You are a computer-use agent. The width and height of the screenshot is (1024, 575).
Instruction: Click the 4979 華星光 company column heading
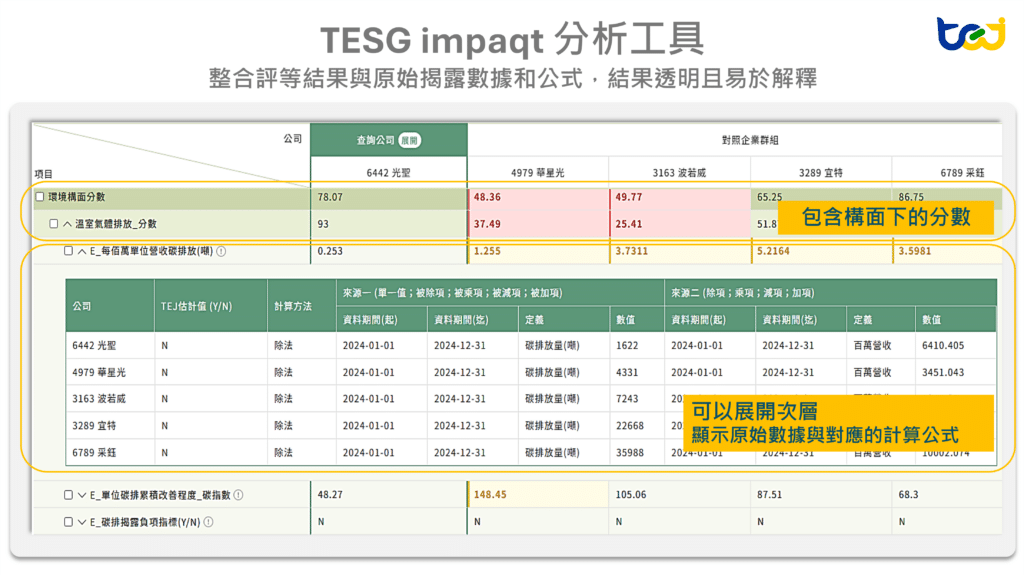[537, 172]
